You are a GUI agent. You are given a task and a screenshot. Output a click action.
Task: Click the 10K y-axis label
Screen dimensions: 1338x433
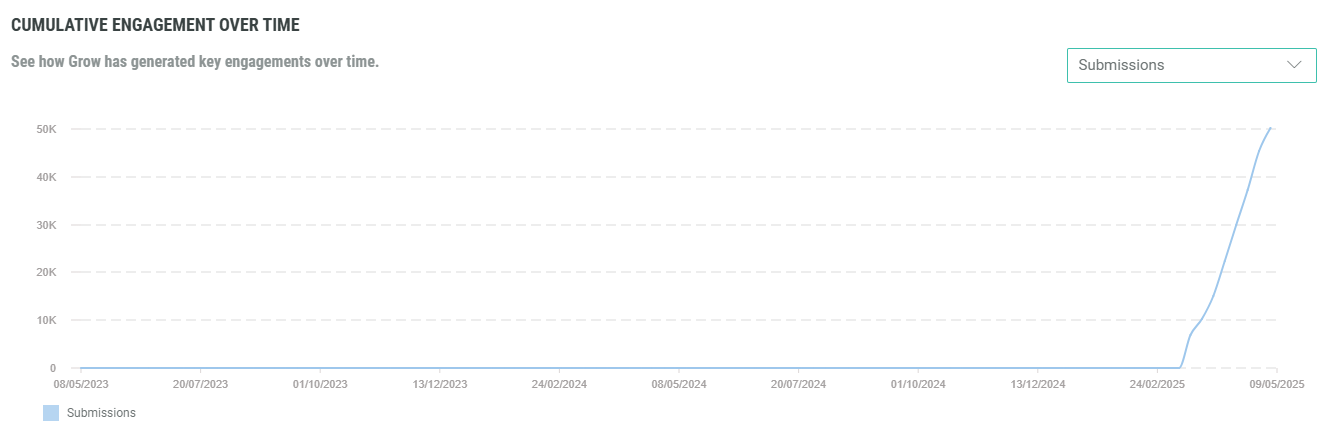(46, 321)
